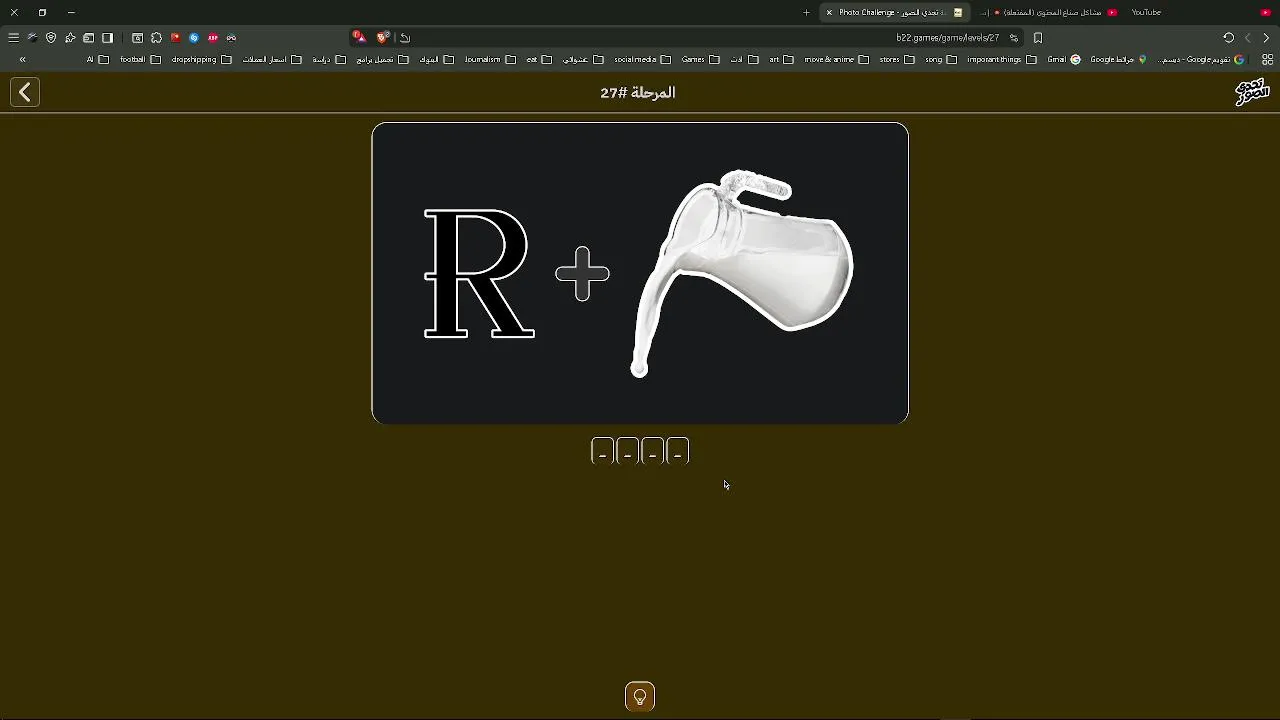This screenshot has width=1280, height=720.
Task: Switch to the Photo Challenge tab
Action: [x=894, y=12]
